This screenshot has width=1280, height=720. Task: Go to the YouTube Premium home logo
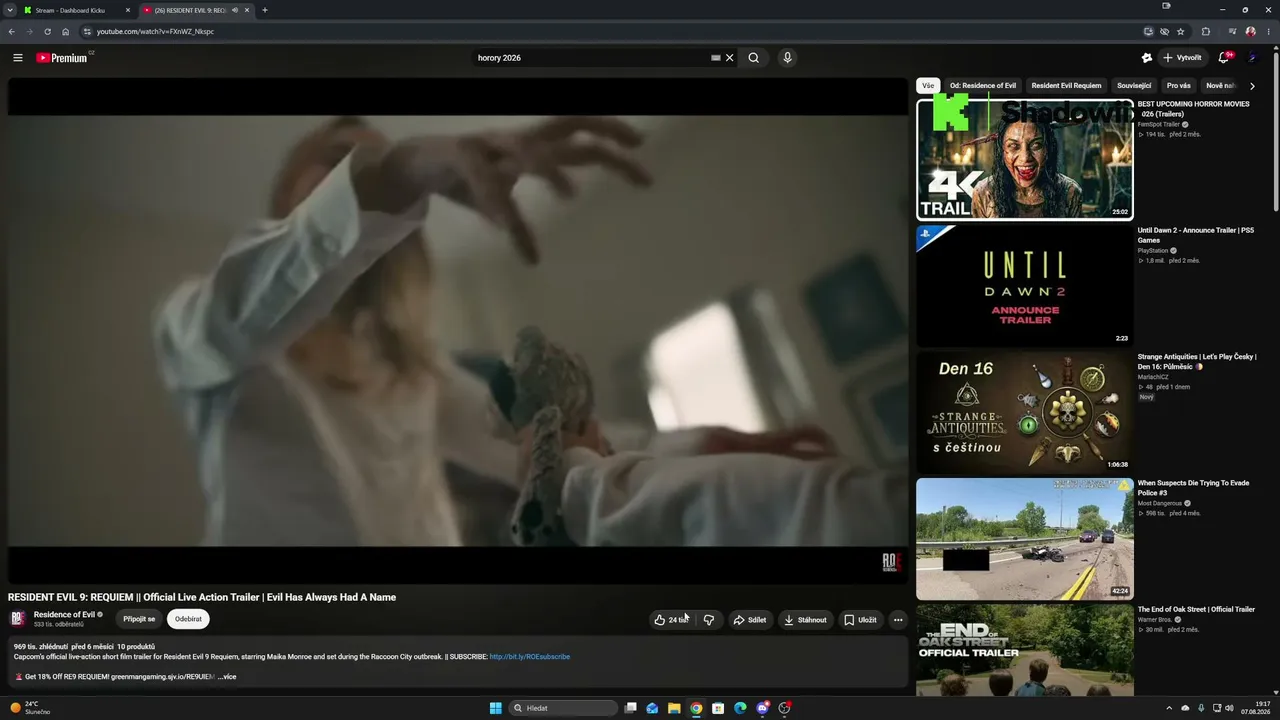62,58
